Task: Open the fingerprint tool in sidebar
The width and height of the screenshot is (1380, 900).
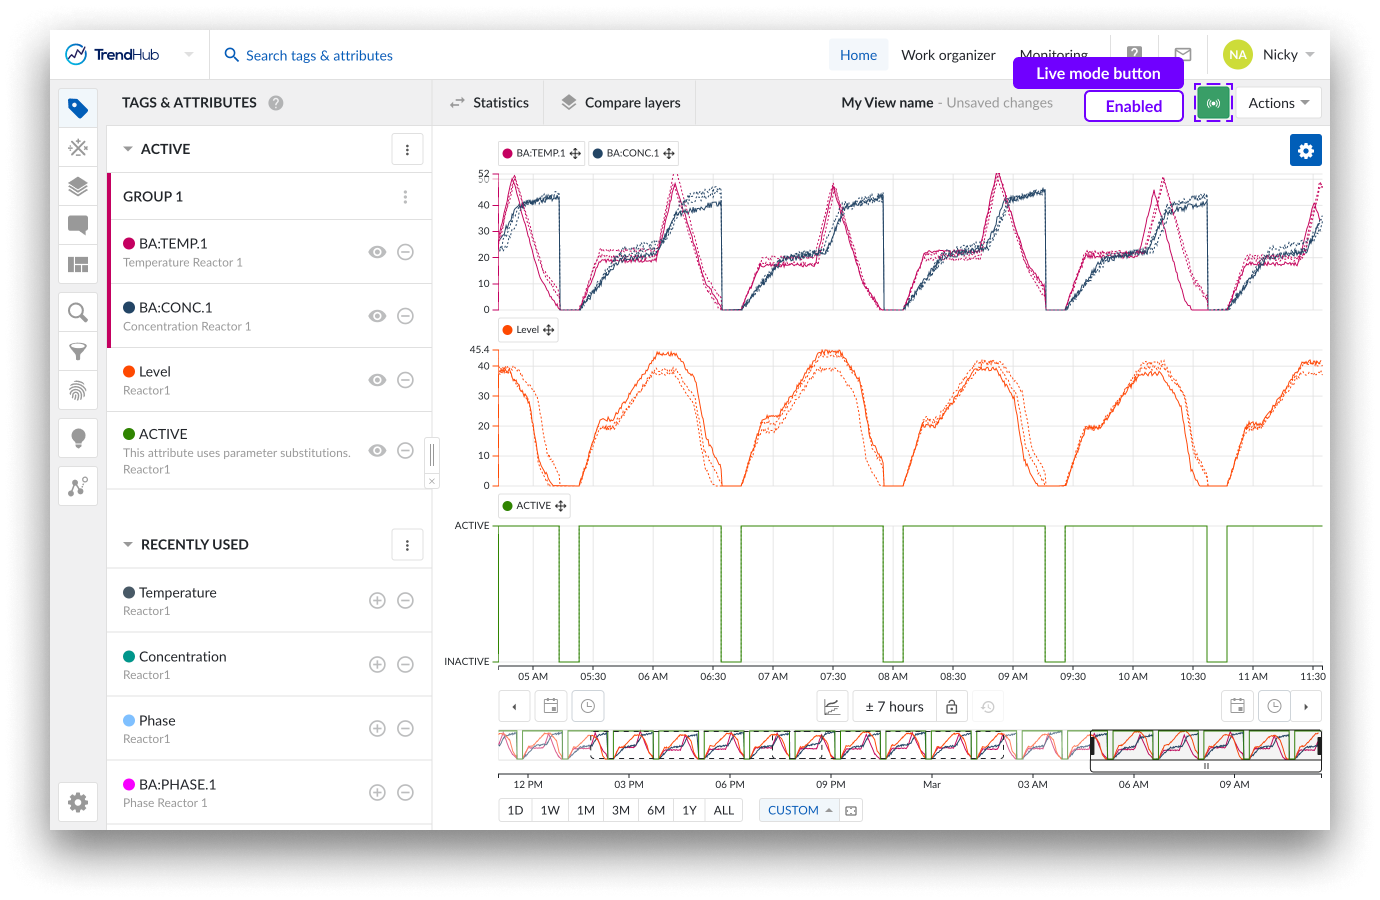Action: [78, 390]
